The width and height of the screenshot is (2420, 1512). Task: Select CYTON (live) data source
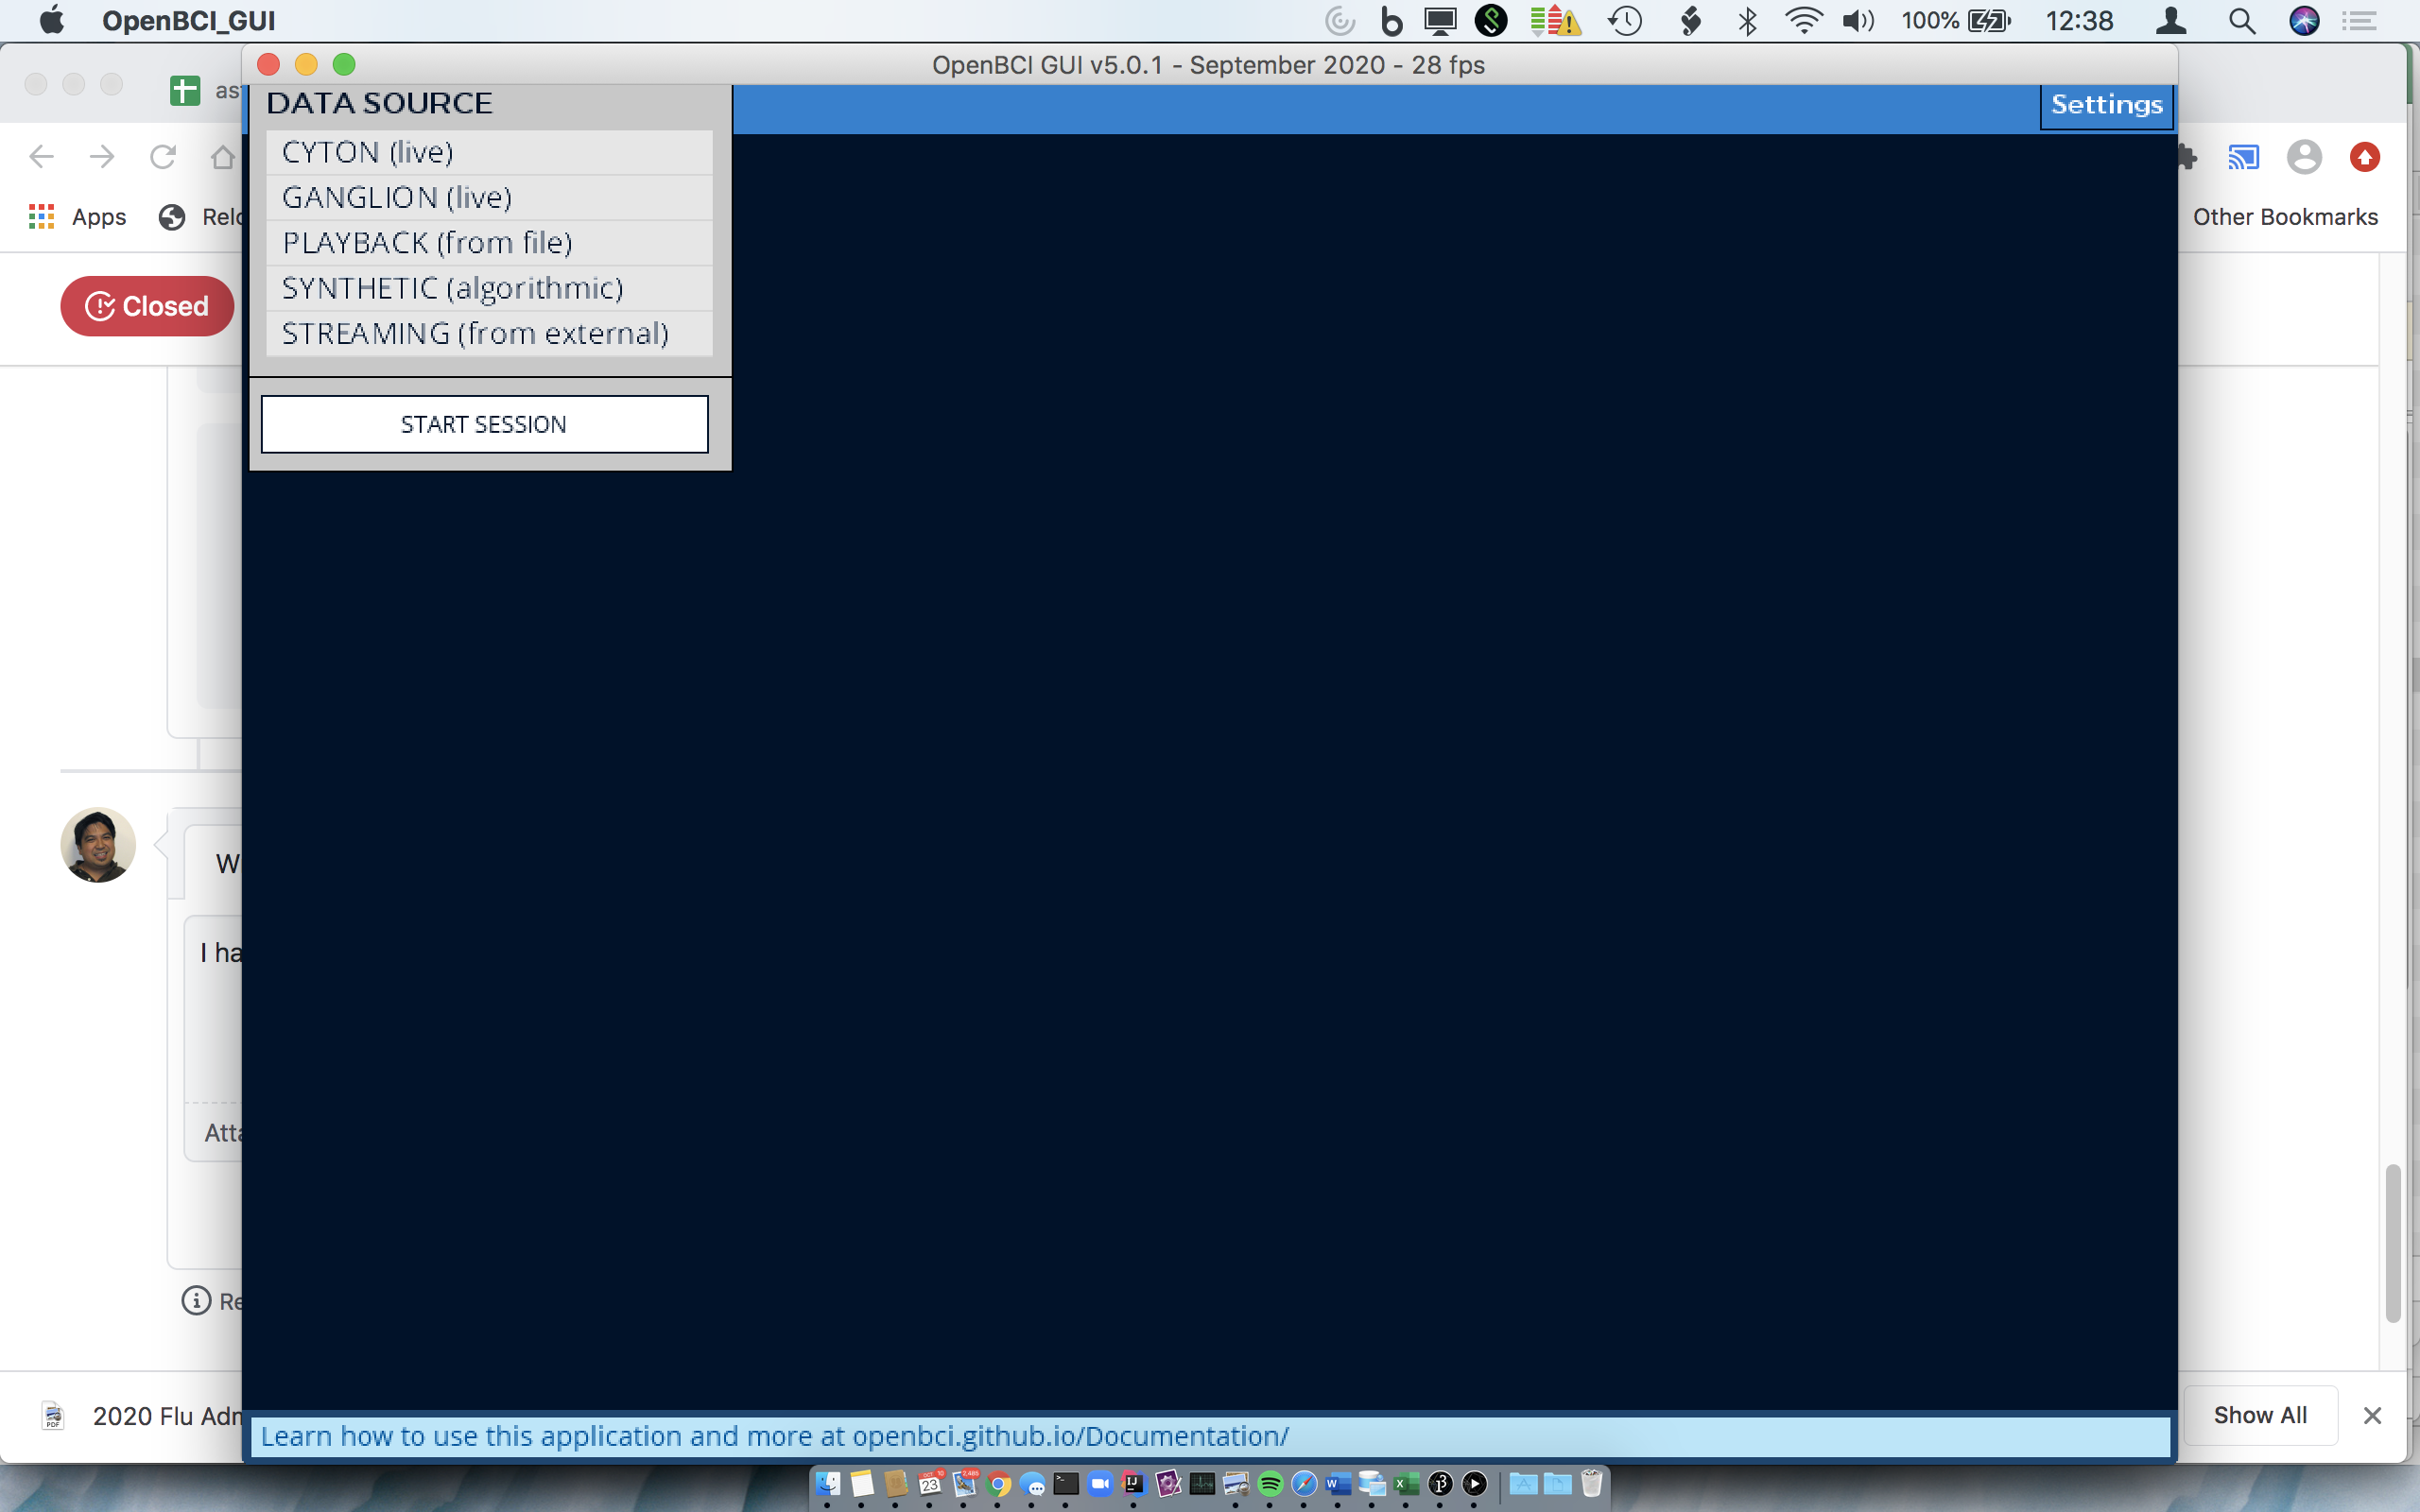[x=489, y=152]
